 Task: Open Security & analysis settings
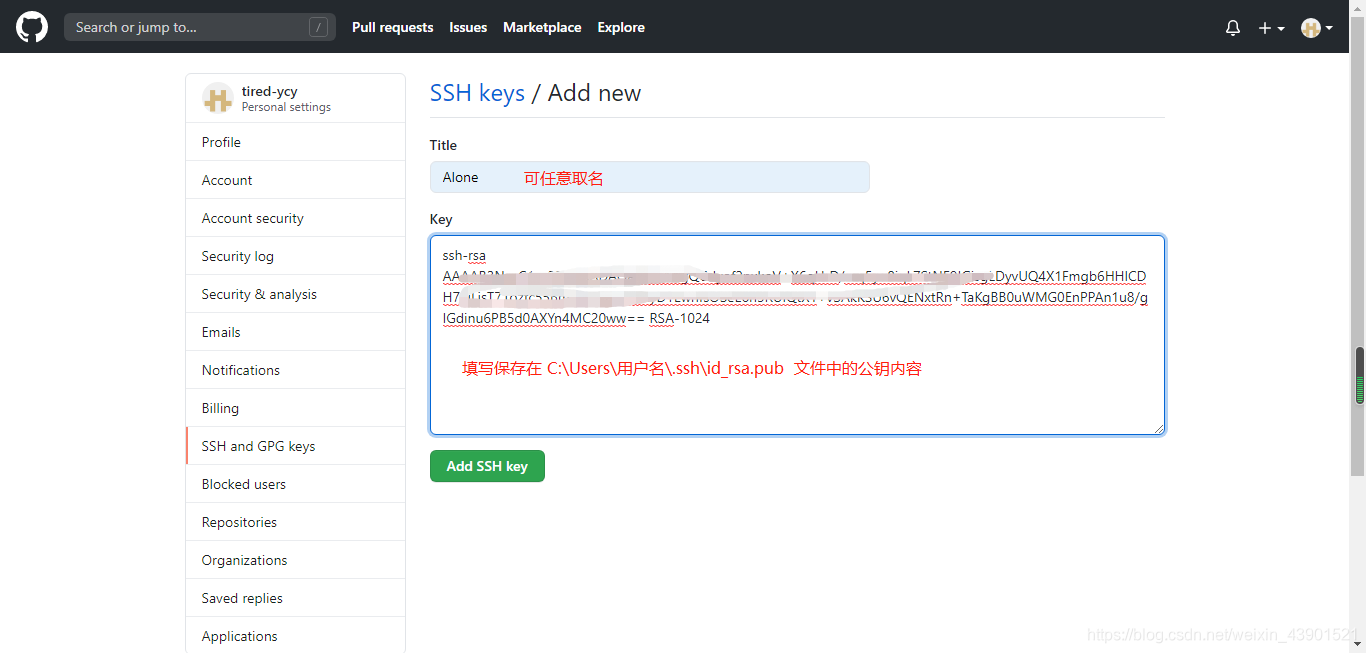click(296, 294)
